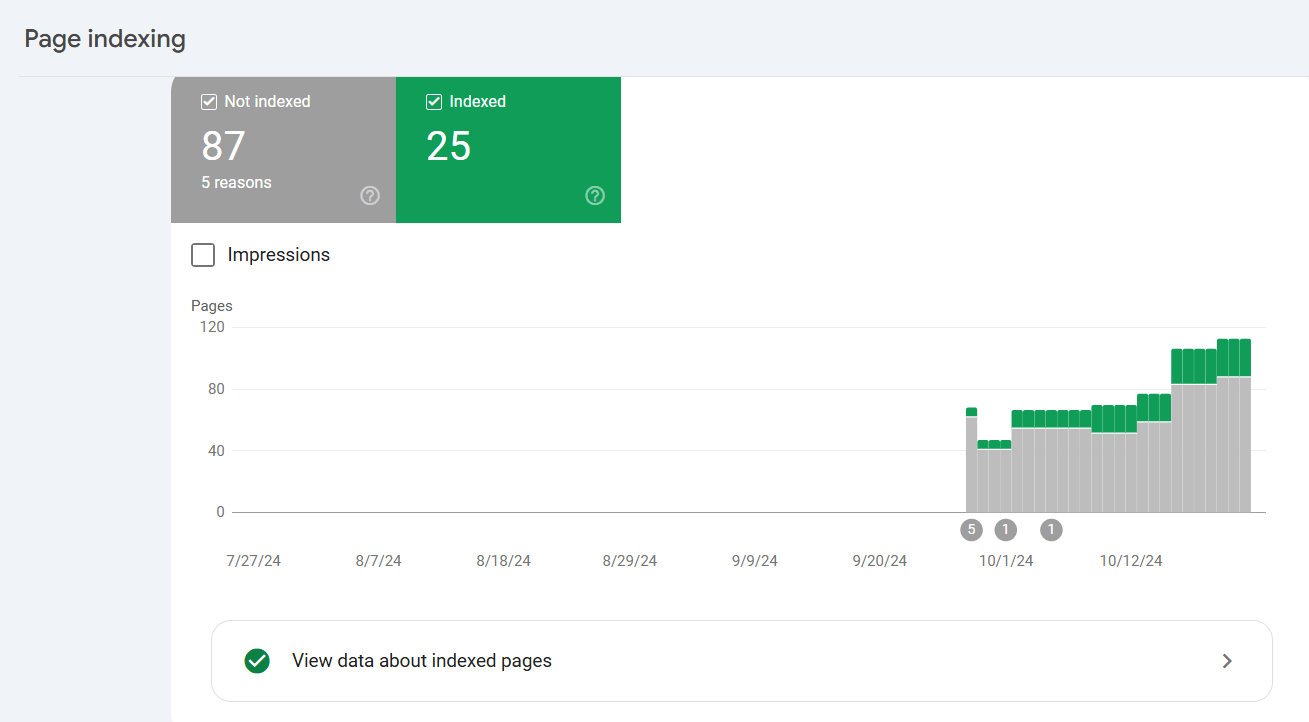Screen dimensions: 1309x722
Task: Select the Not indexed 87 card
Action: pyautogui.click(x=283, y=150)
